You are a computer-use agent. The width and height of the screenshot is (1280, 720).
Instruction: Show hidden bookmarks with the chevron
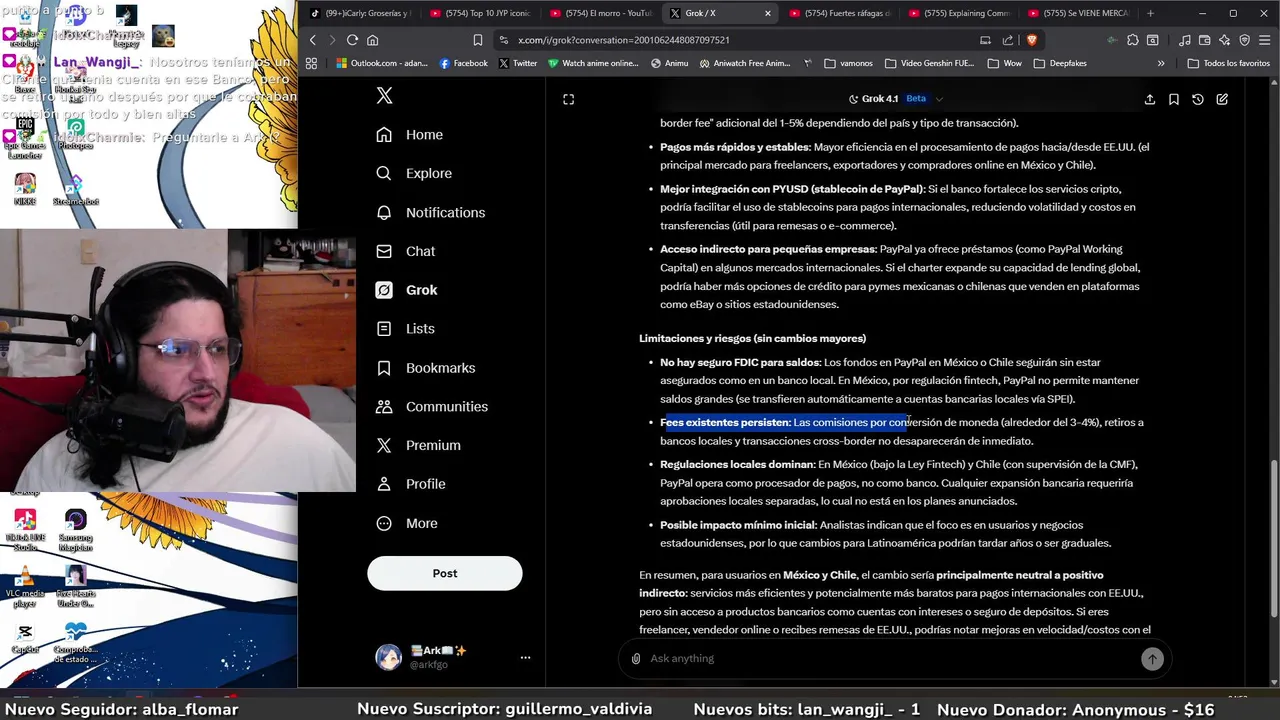[x=1161, y=63]
